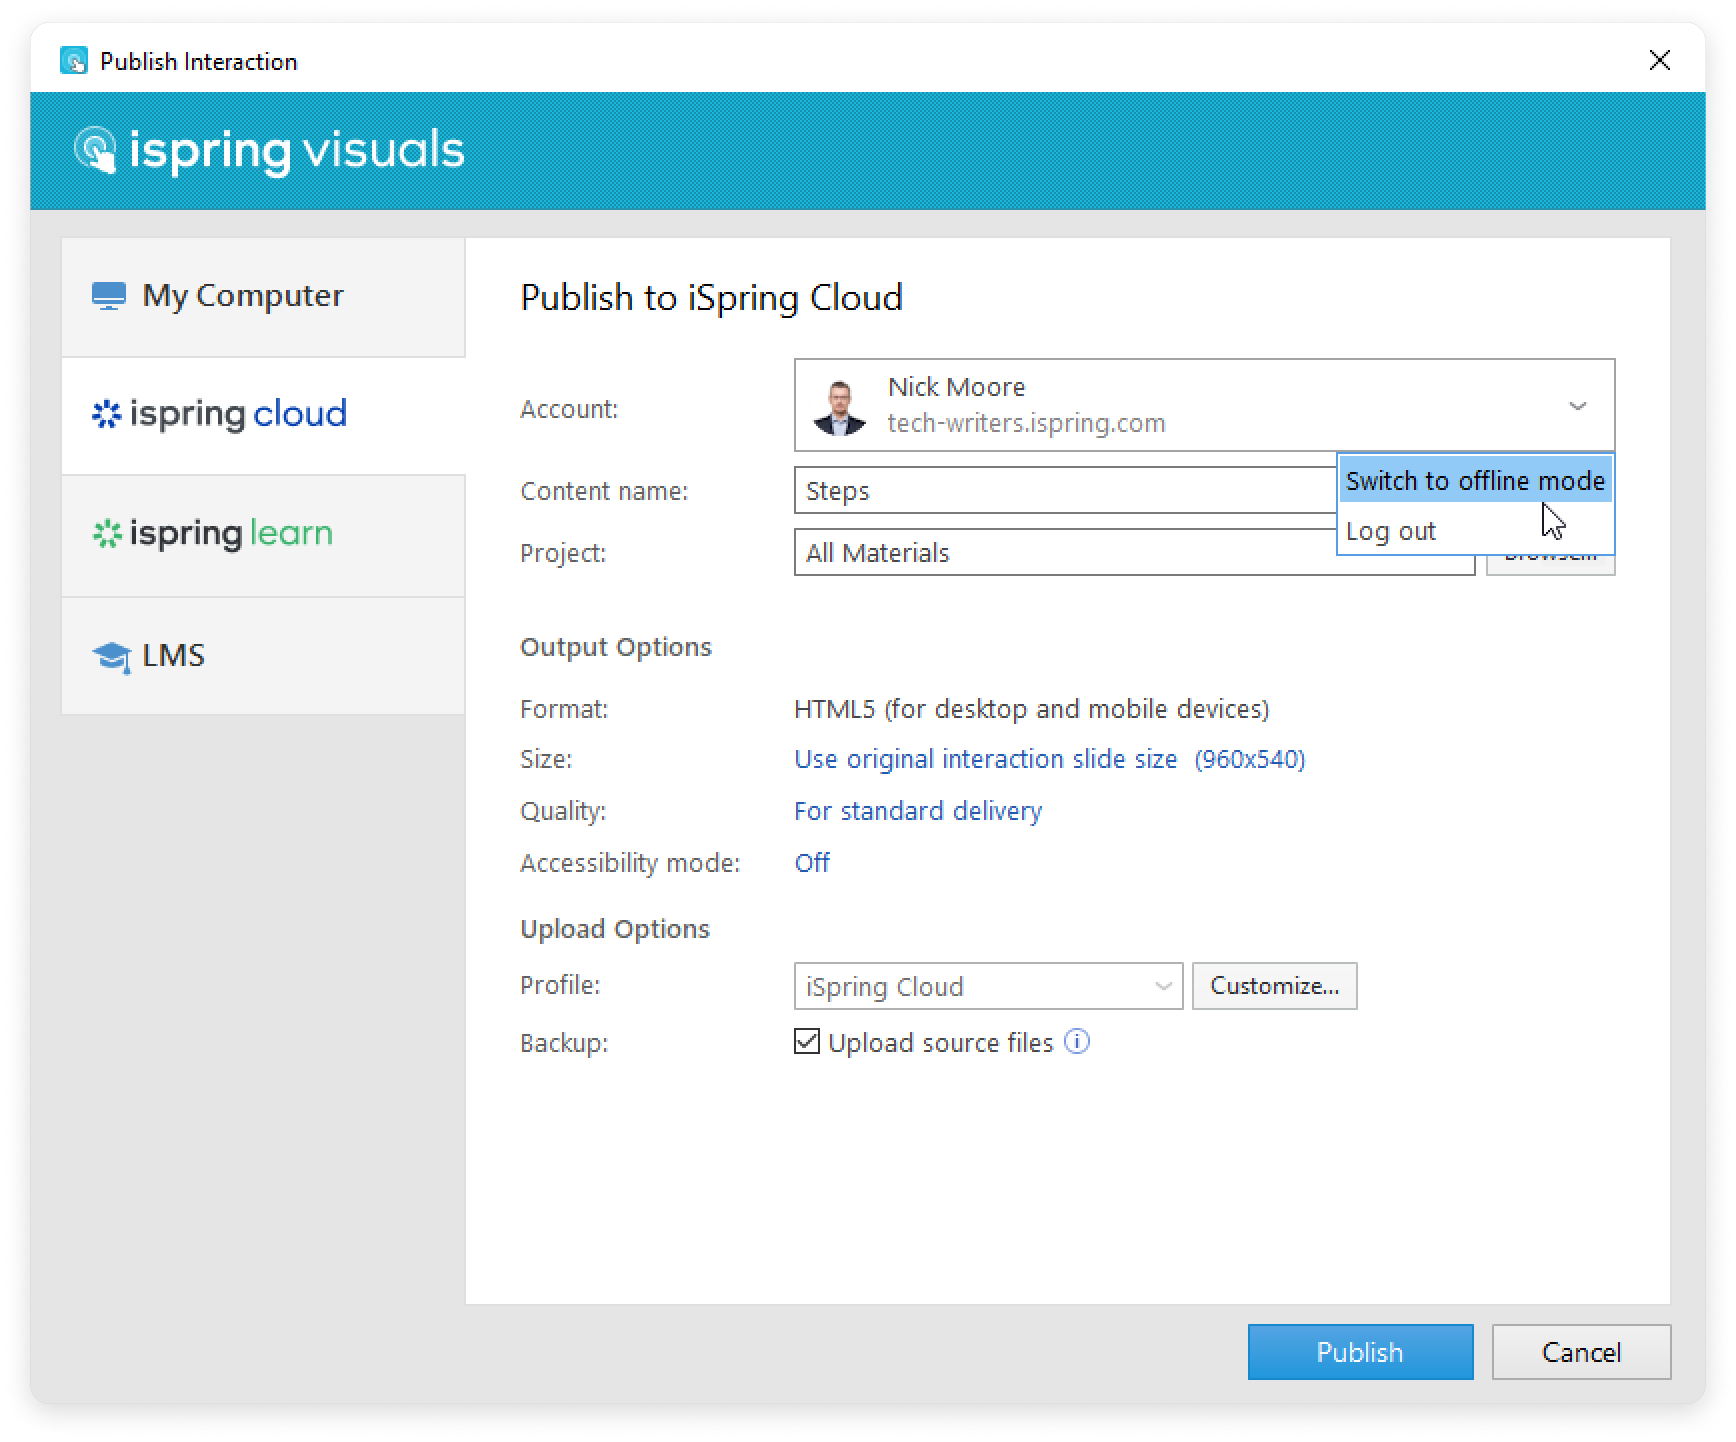Click Nick Moore's profile avatar

[x=839, y=407]
